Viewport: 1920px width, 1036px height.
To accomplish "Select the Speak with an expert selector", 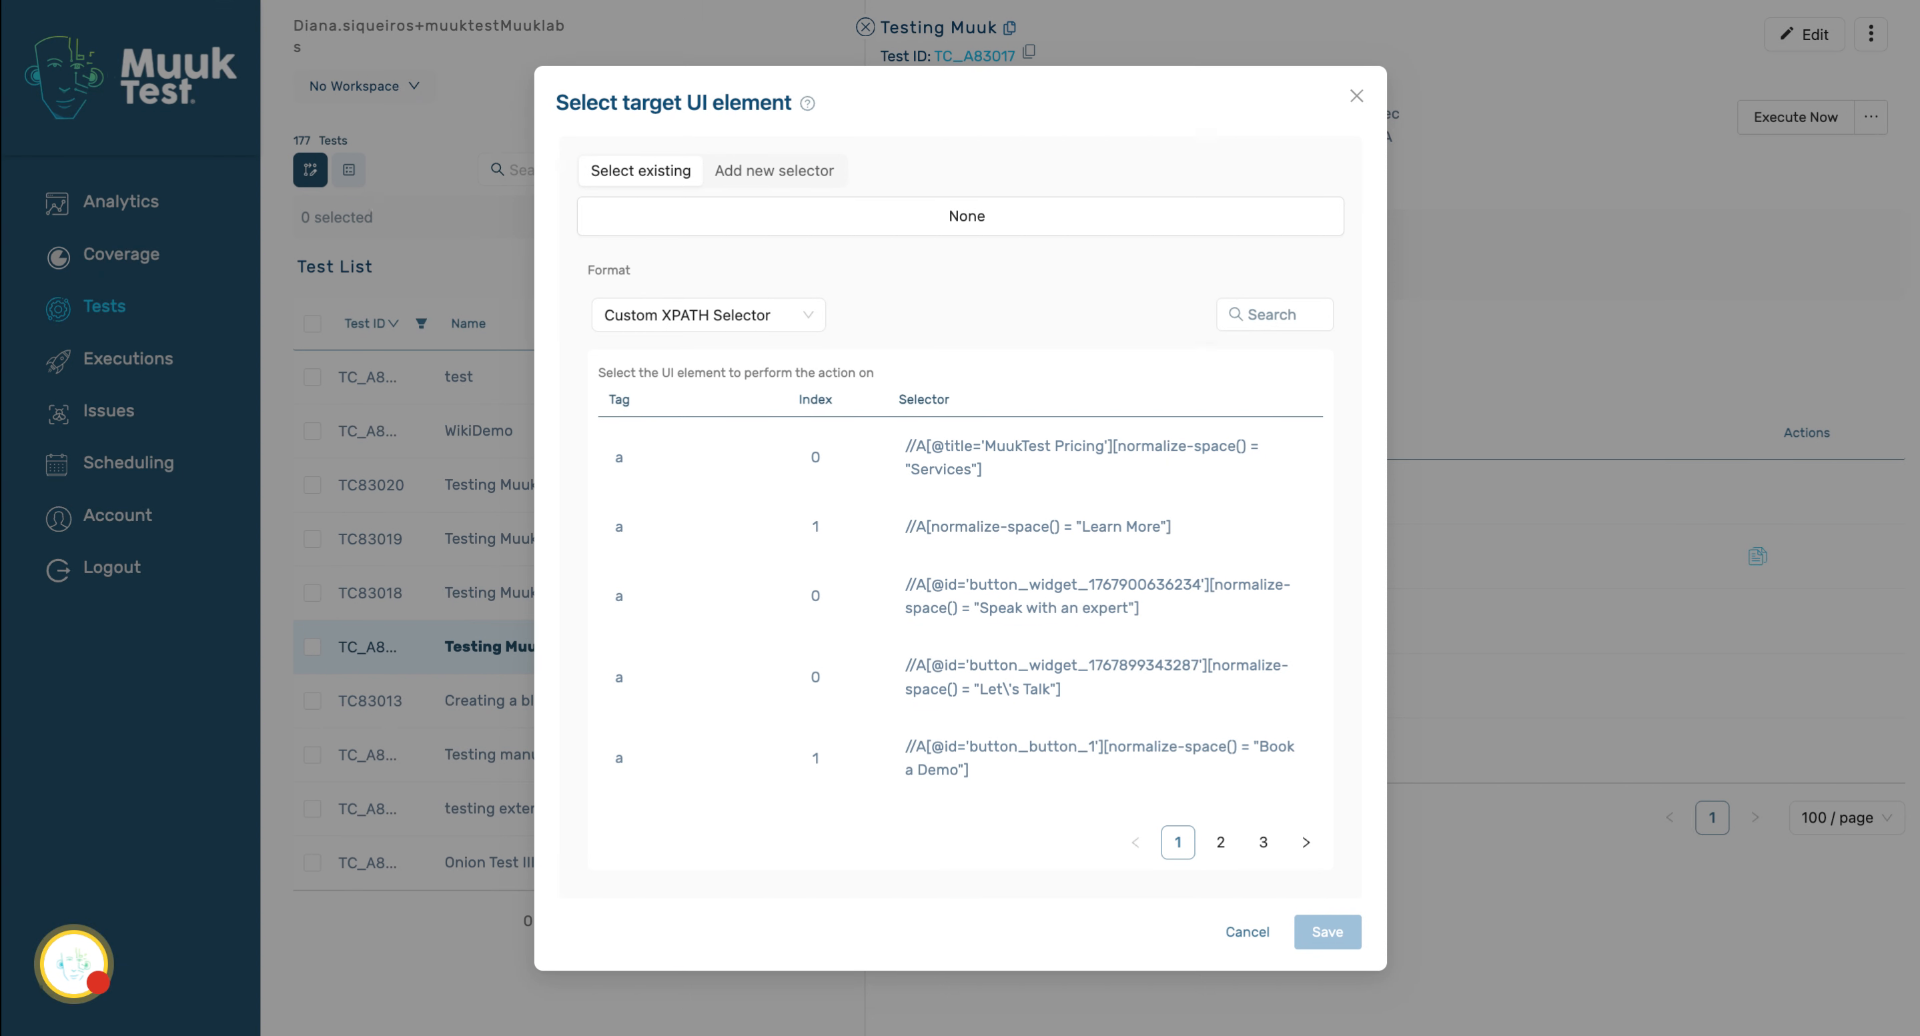I will click(960, 596).
